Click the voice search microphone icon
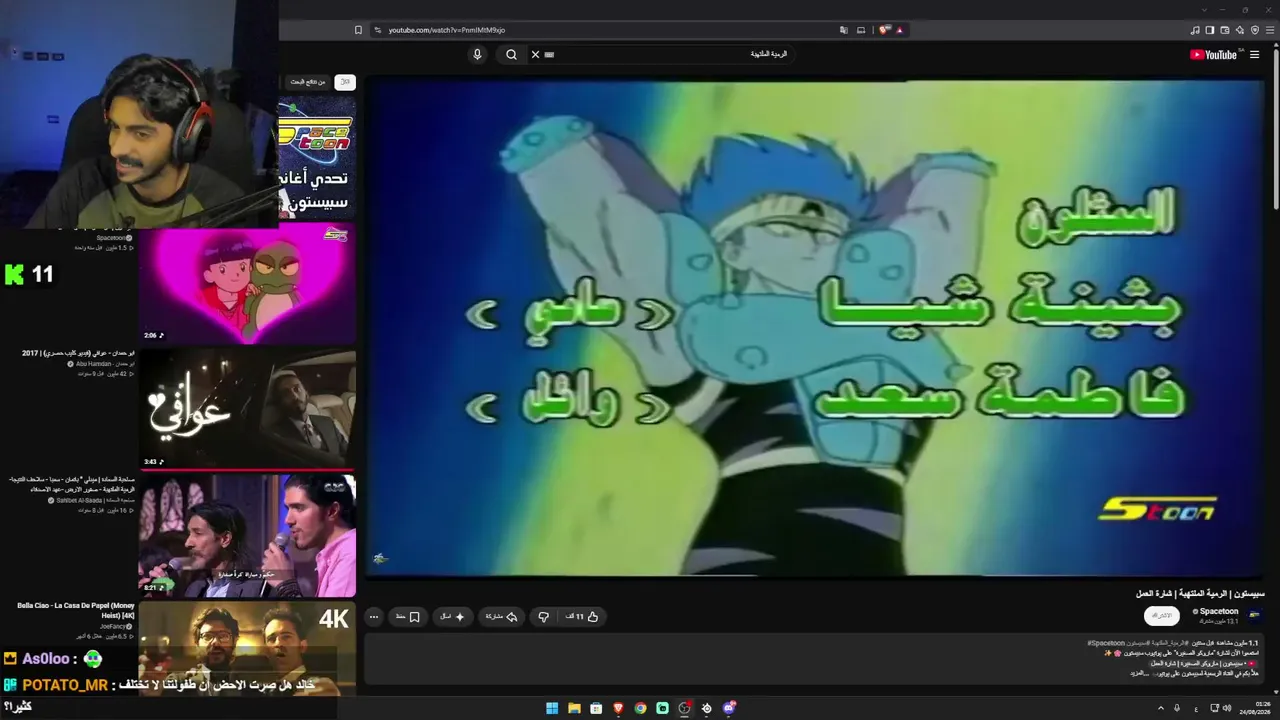The image size is (1280, 720). (x=477, y=54)
